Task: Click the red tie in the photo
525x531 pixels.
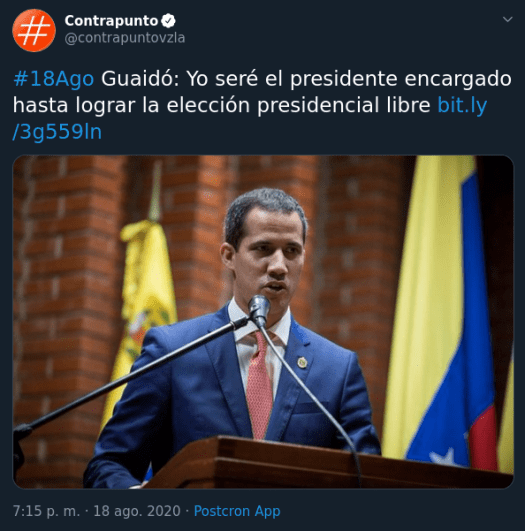Action: point(259,384)
